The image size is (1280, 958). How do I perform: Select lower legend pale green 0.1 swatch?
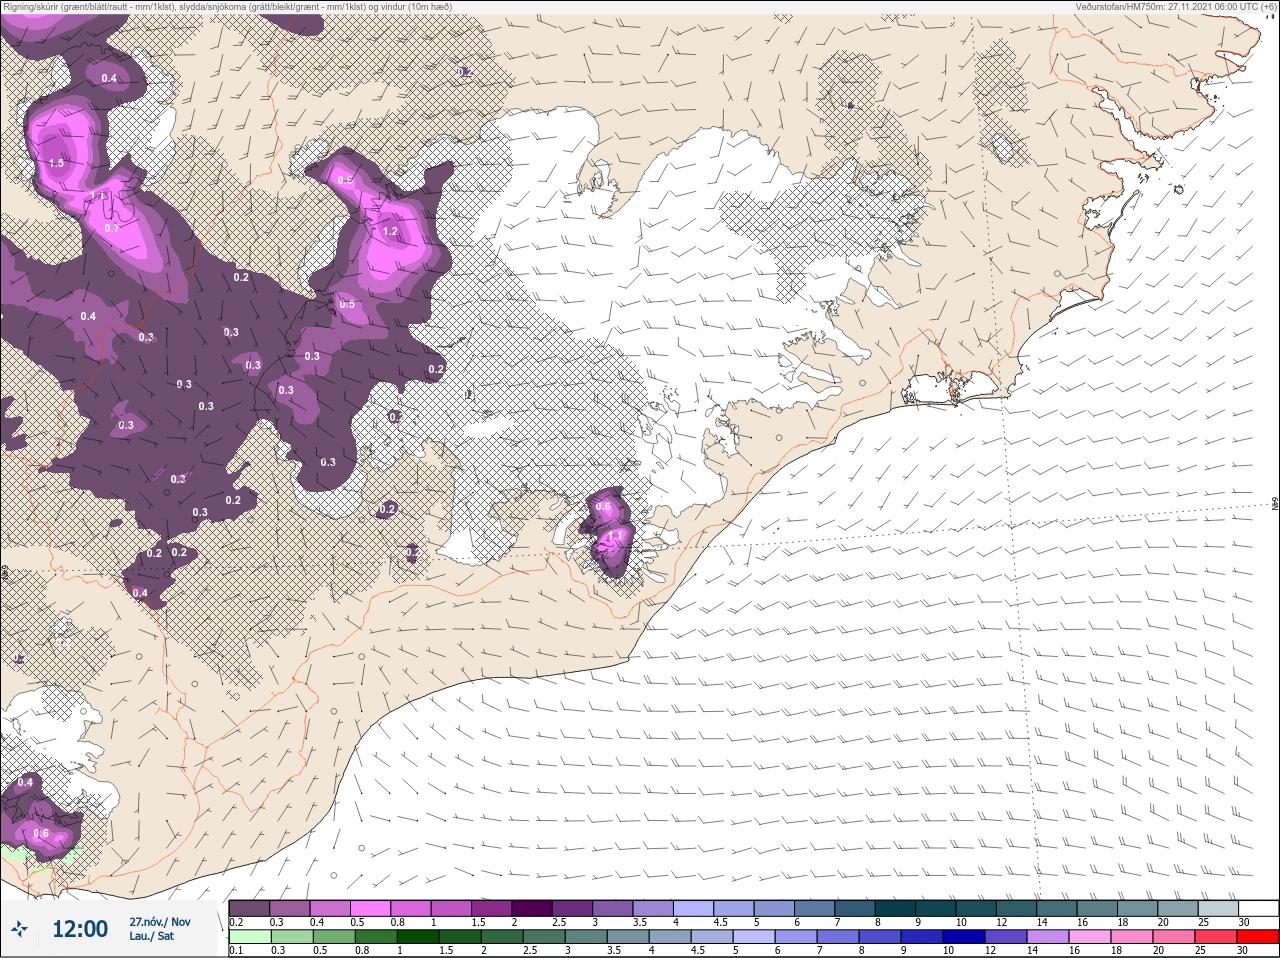click(250, 936)
